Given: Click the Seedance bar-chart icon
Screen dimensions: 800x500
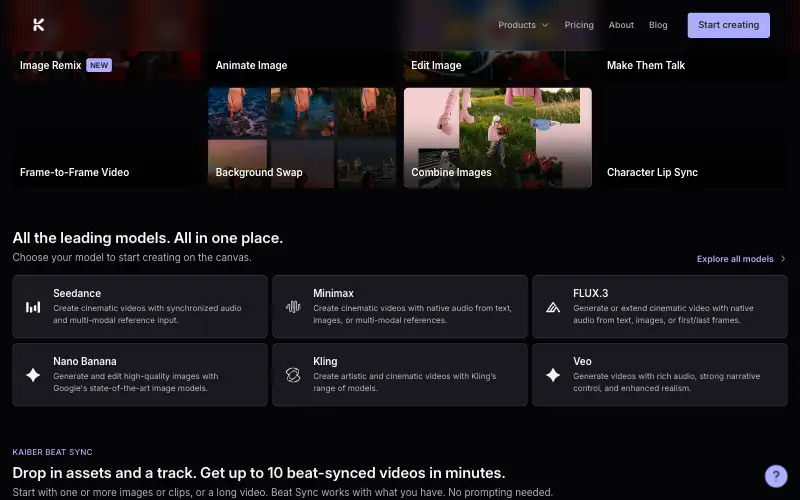Looking at the screenshot, I should point(33,307).
